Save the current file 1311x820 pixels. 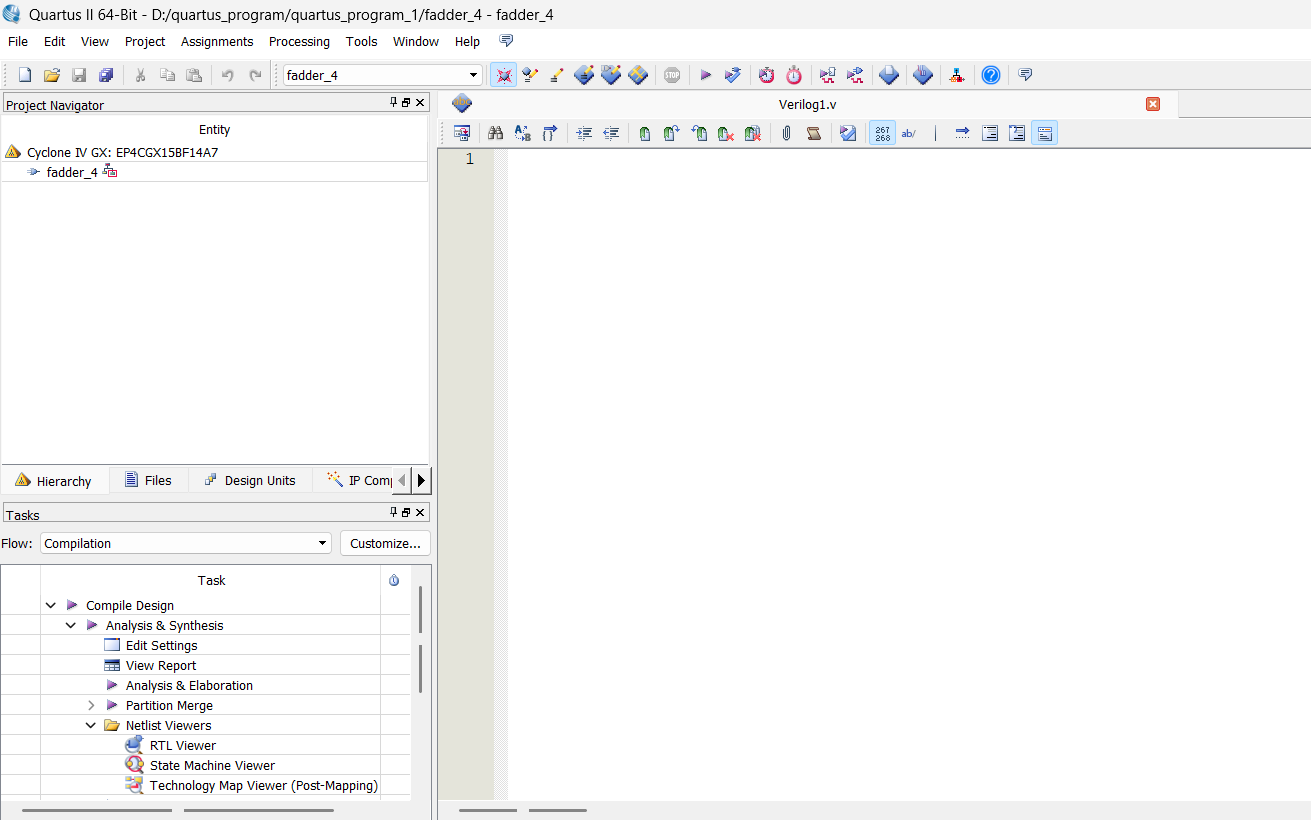[79, 75]
